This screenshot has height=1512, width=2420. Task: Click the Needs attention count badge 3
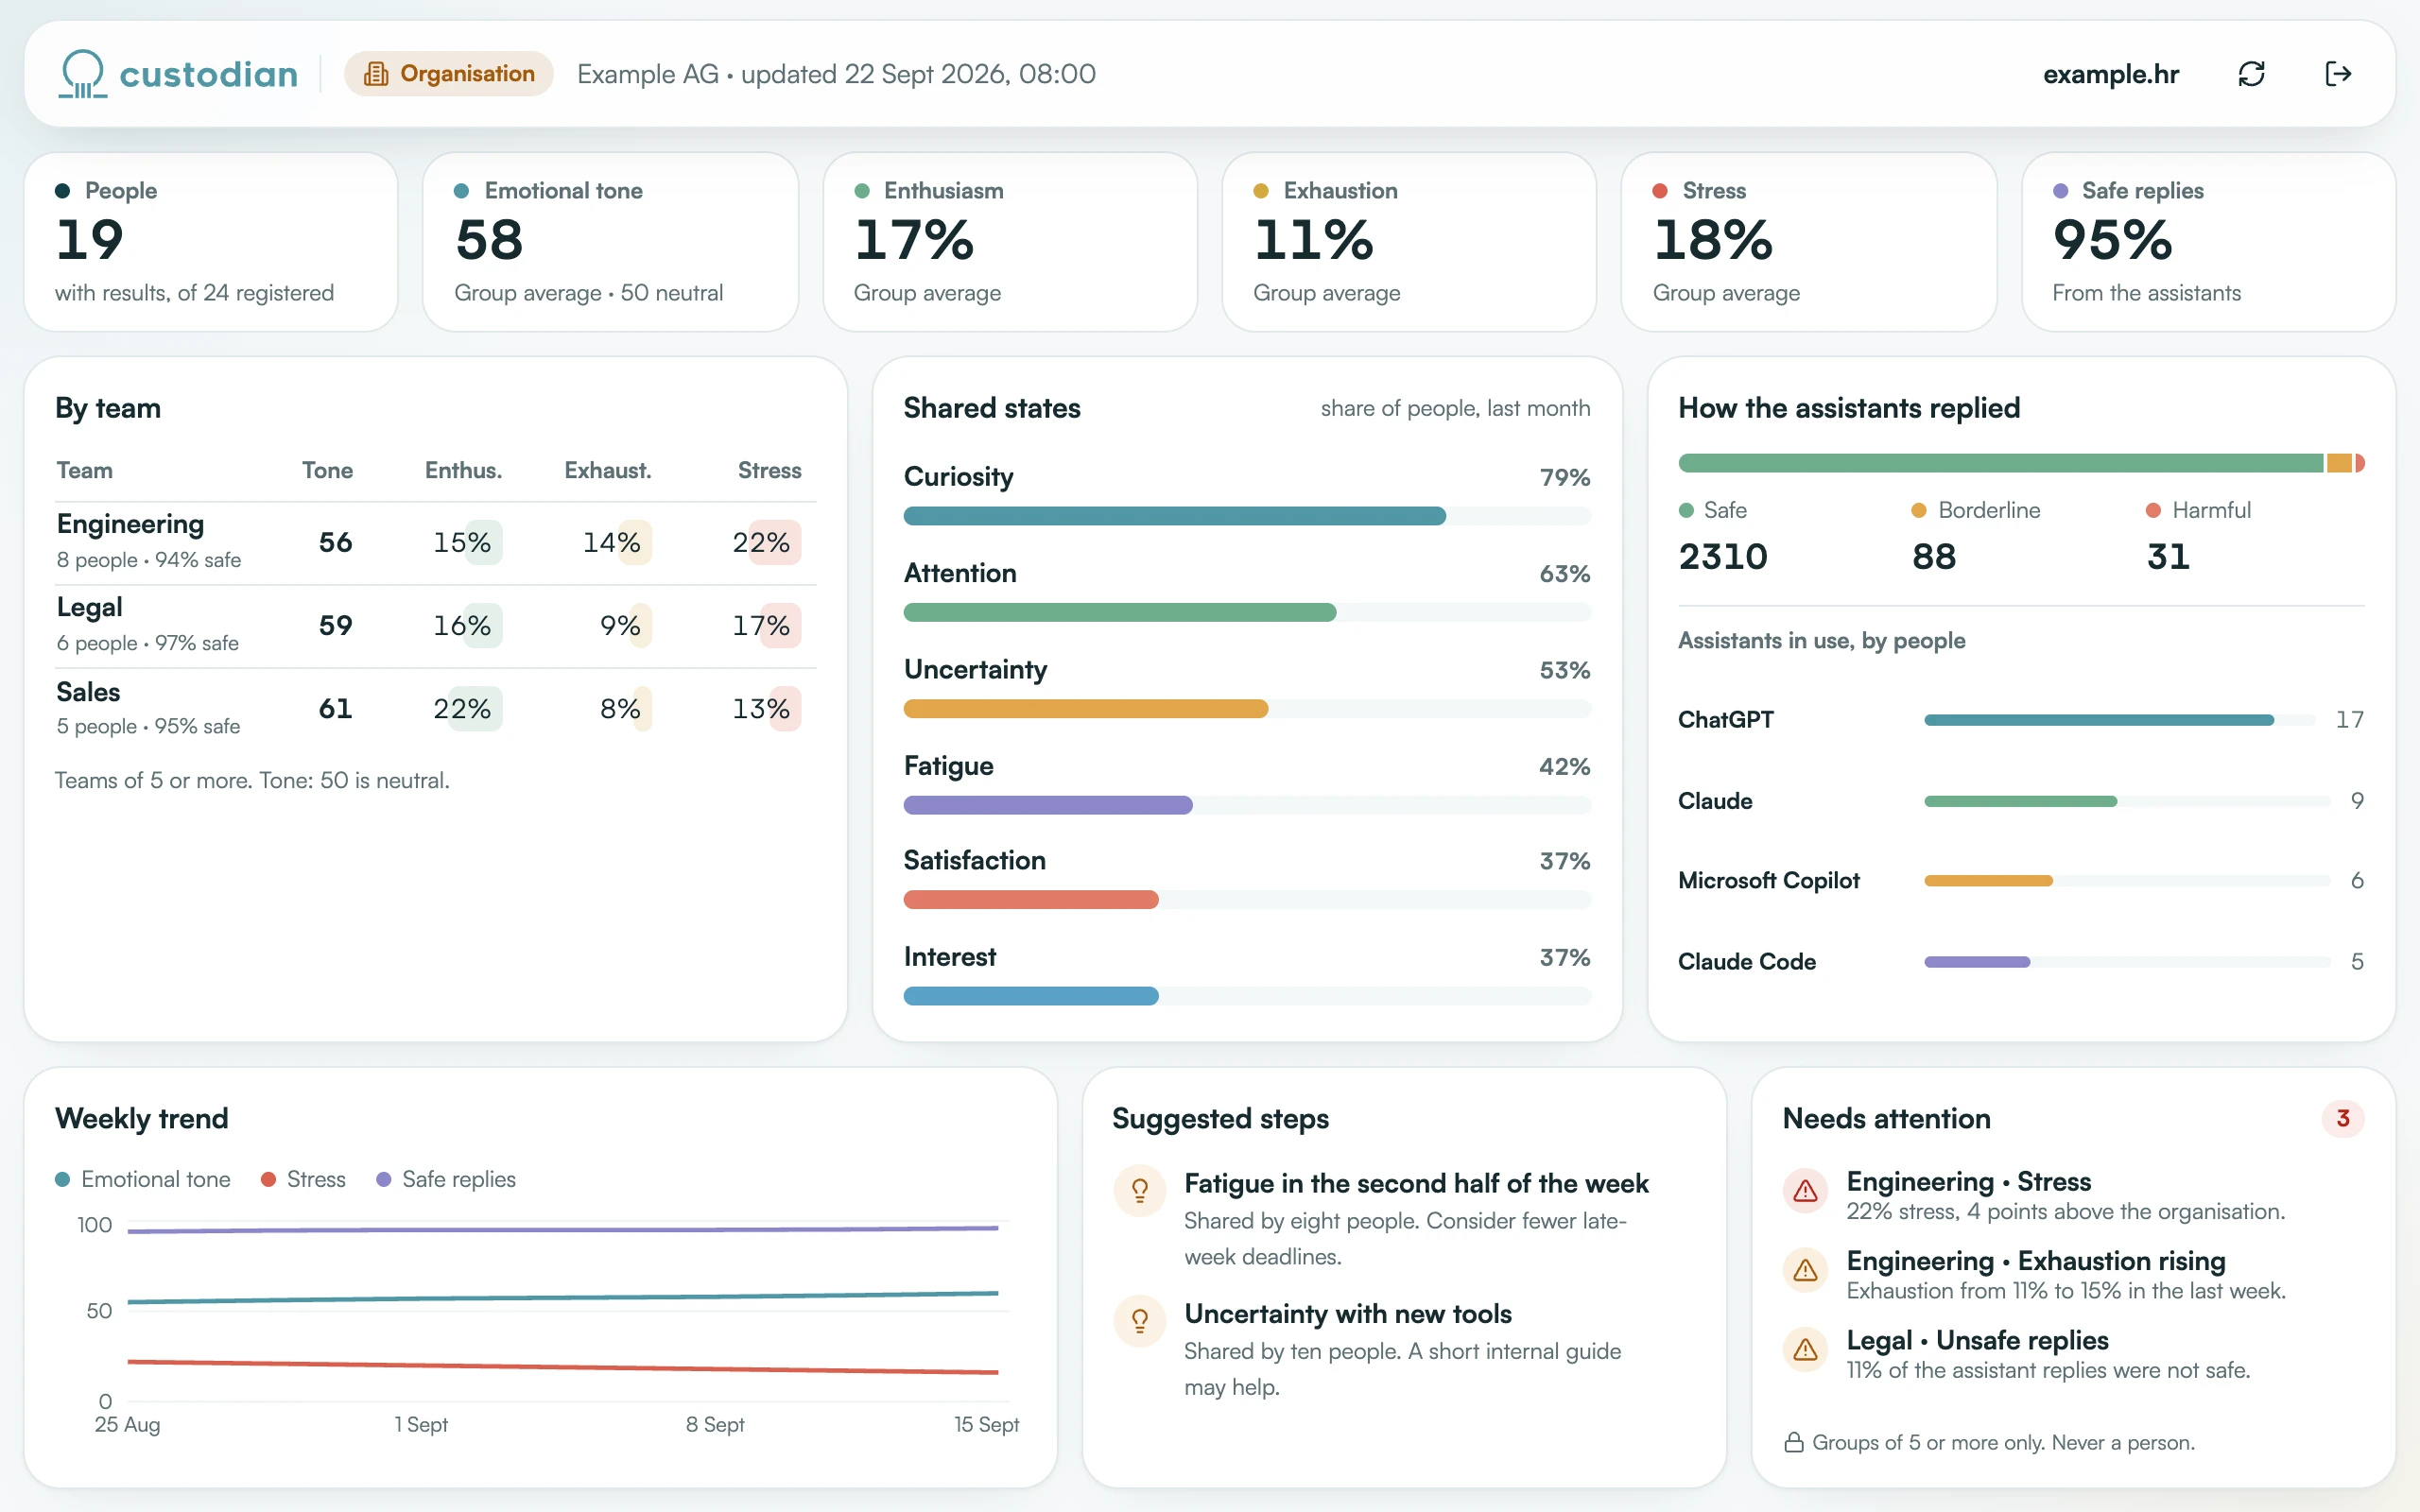(x=2342, y=1118)
